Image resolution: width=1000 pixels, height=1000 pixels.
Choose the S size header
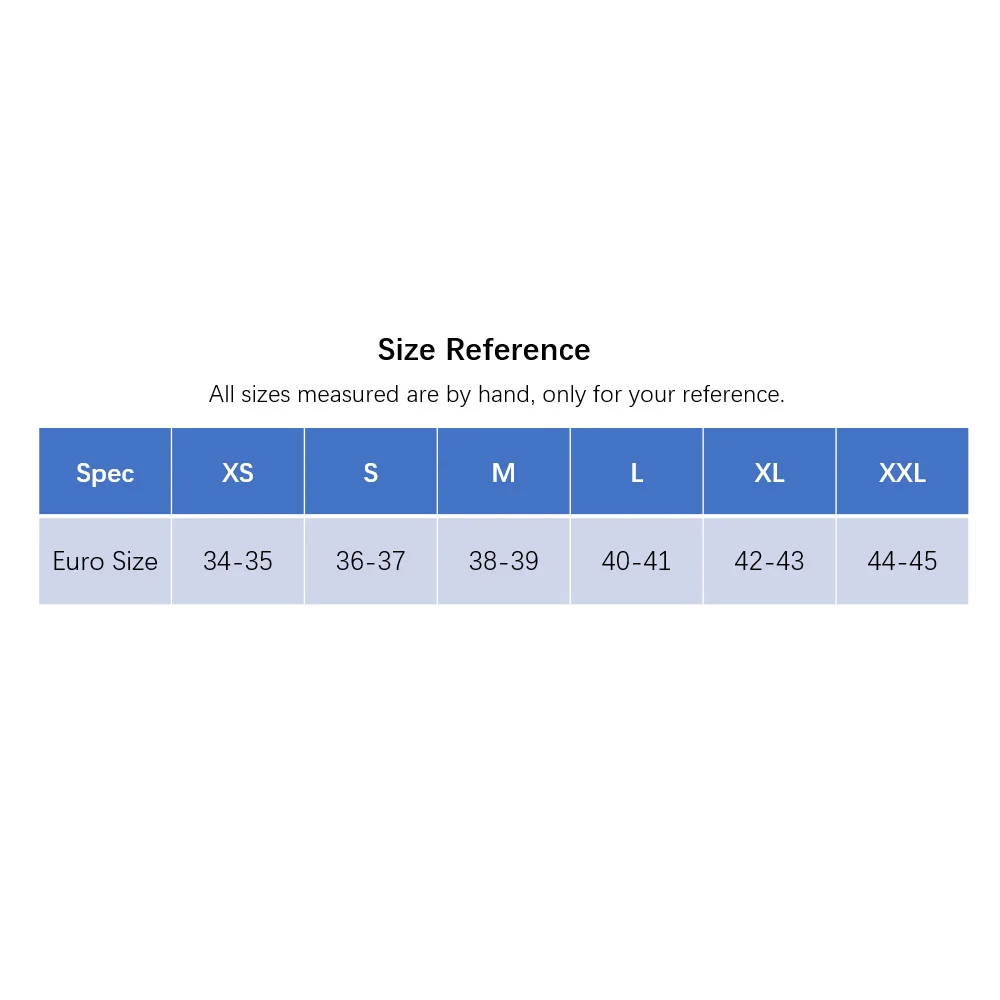pos(371,471)
